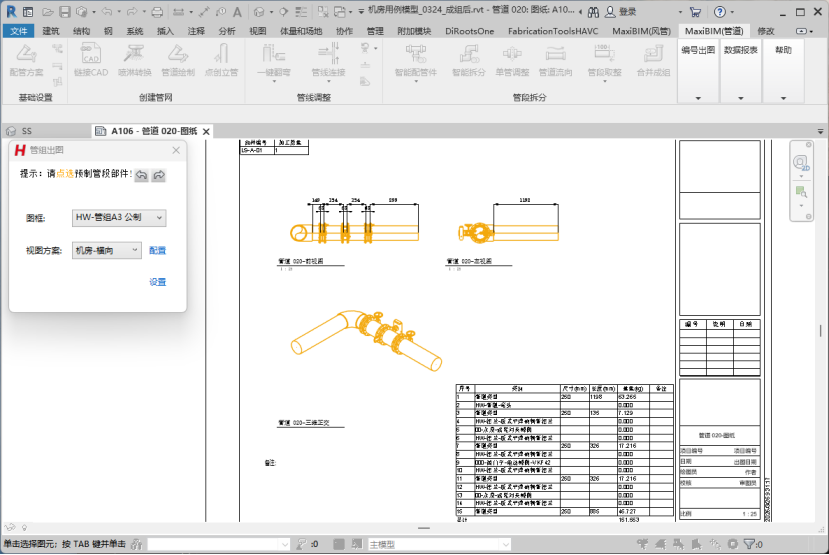This screenshot has height=555, width=829.
Task: Click the 配置 link in dialog
Action: pos(158,251)
